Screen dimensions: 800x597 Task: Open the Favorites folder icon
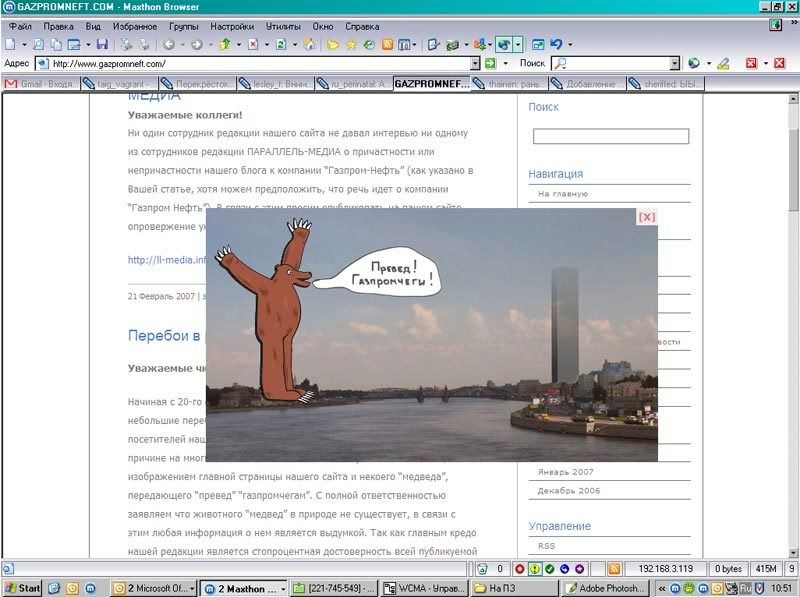pyautogui.click(x=333, y=44)
